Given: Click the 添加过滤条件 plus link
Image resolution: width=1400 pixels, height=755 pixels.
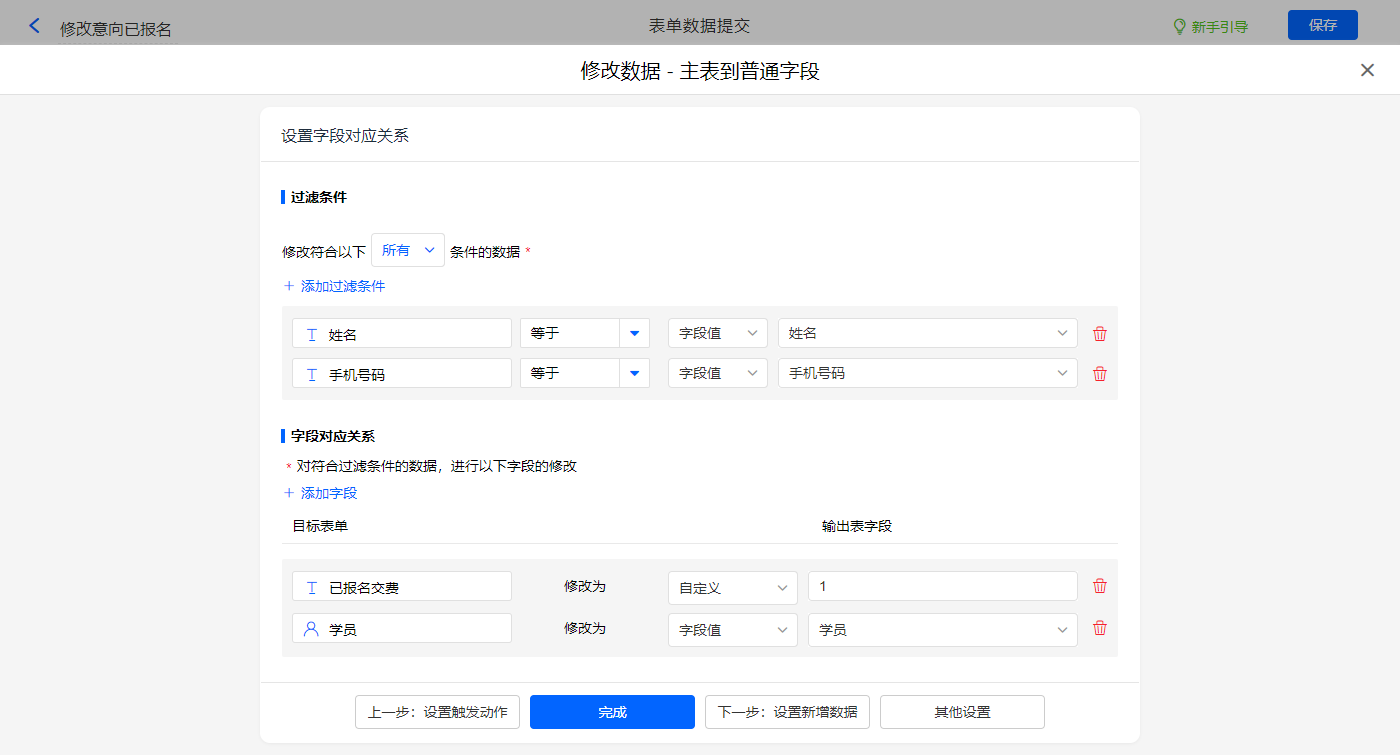Looking at the screenshot, I should (x=334, y=286).
